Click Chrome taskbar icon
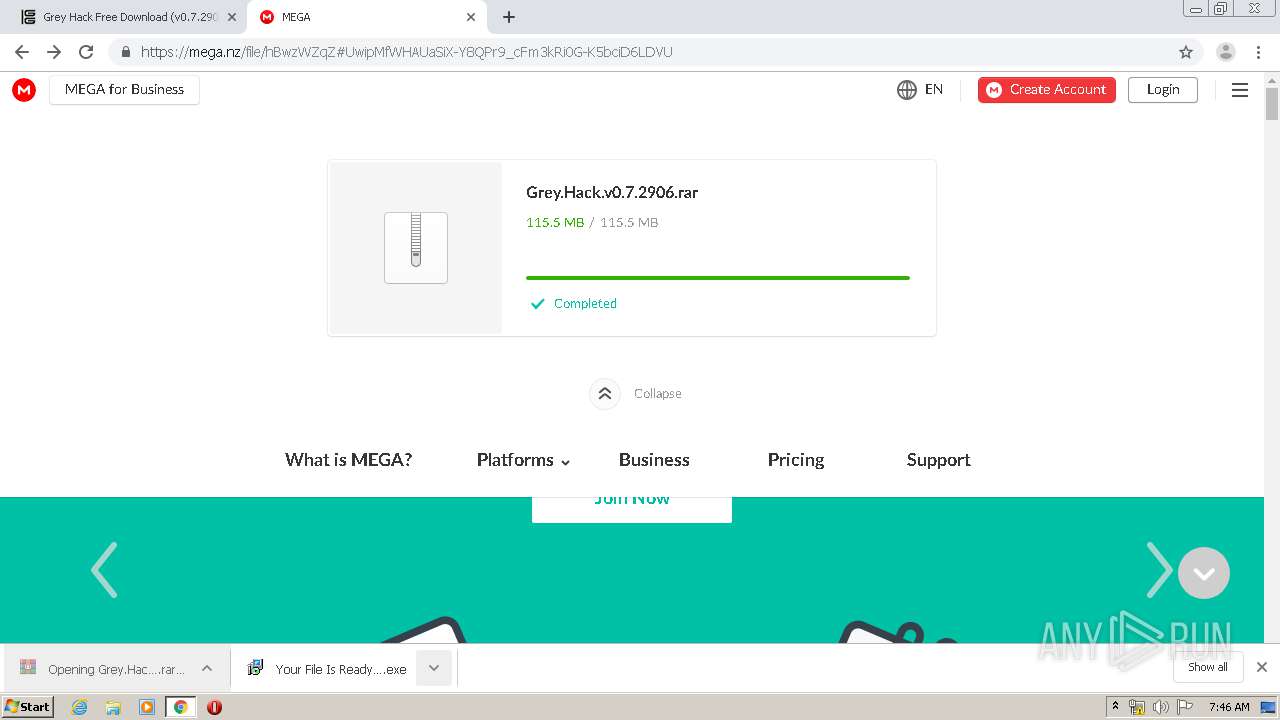1280x720 pixels. [x=181, y=707]
